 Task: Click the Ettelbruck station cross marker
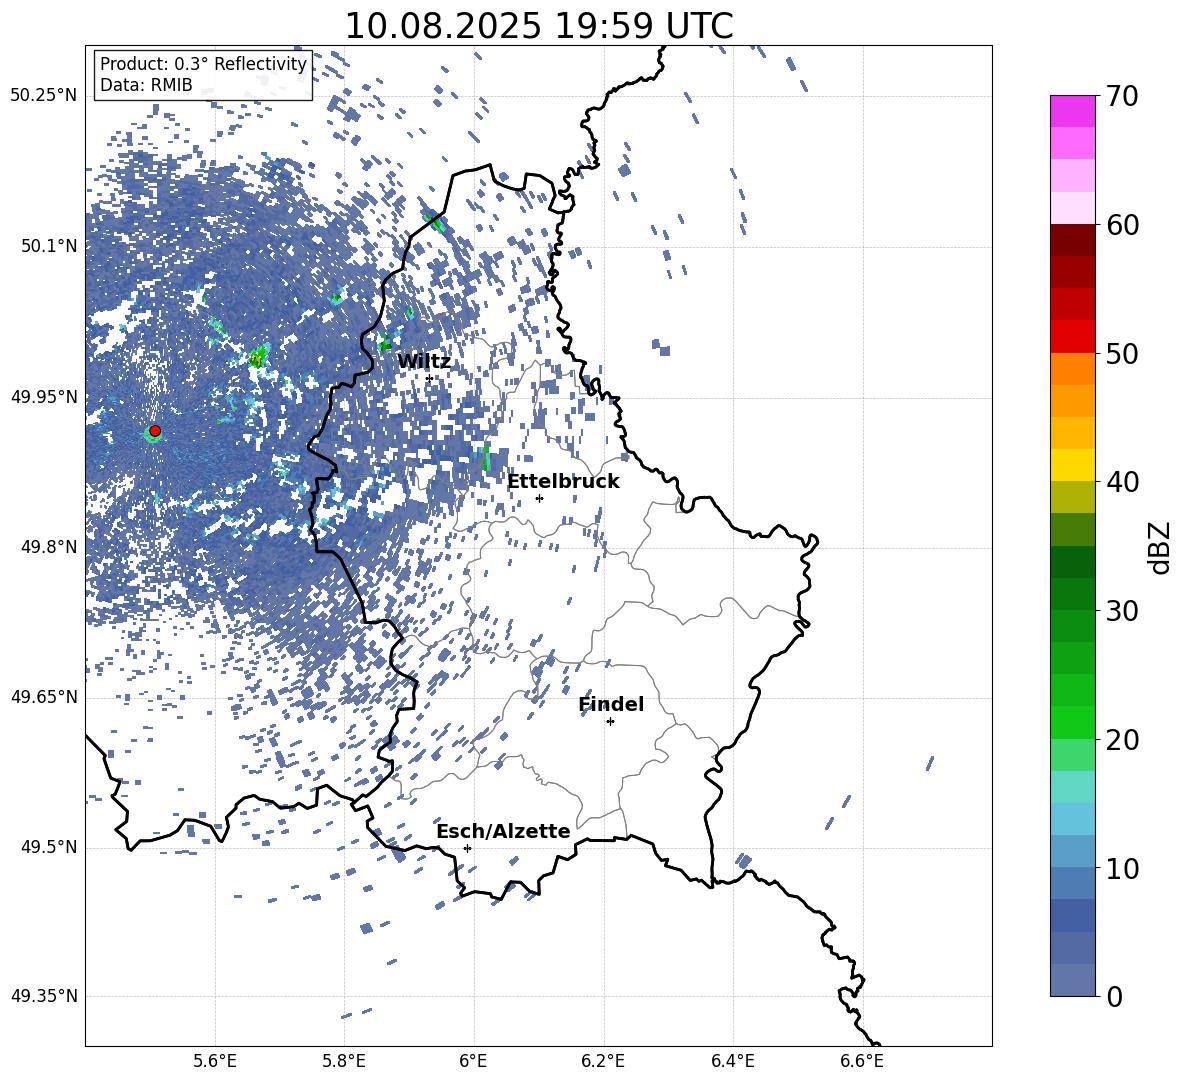pyautogui.click(x=539, y=498)
